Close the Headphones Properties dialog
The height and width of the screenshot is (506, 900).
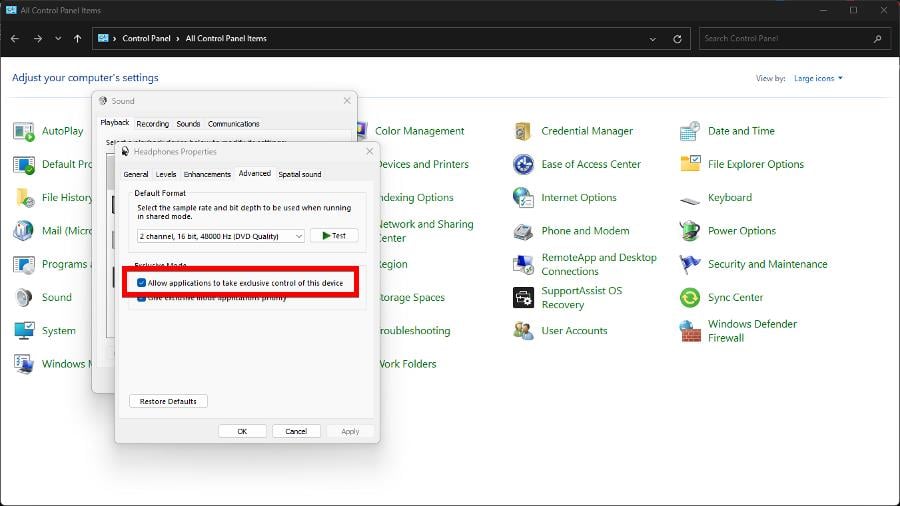click(370, 151)
